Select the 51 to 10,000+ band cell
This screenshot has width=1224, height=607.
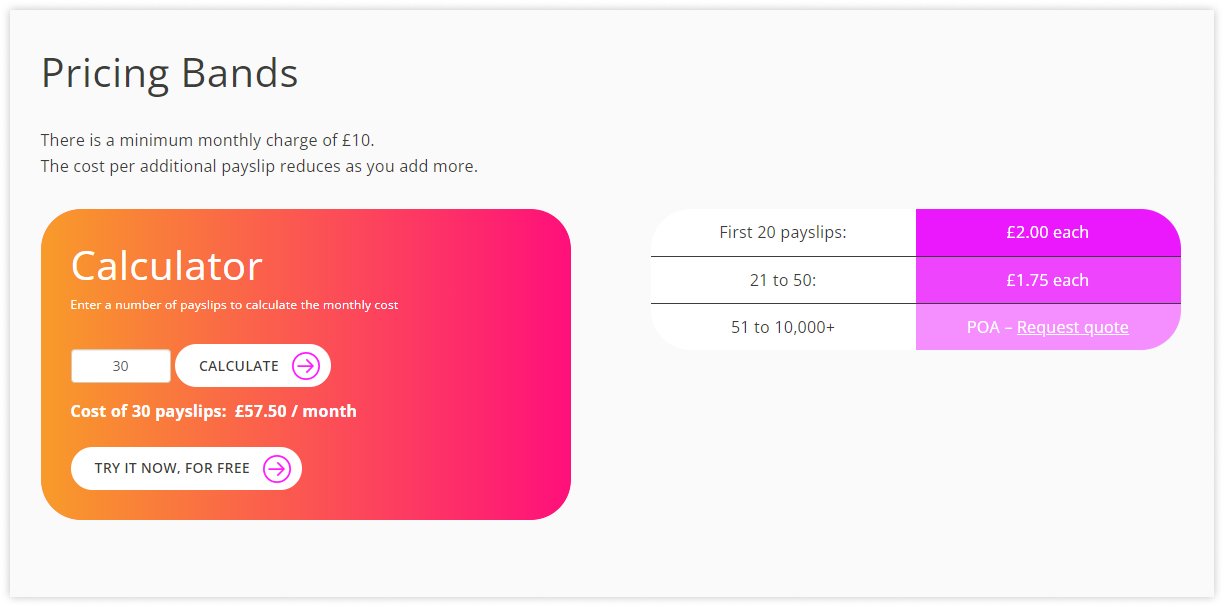coord(783,327)
